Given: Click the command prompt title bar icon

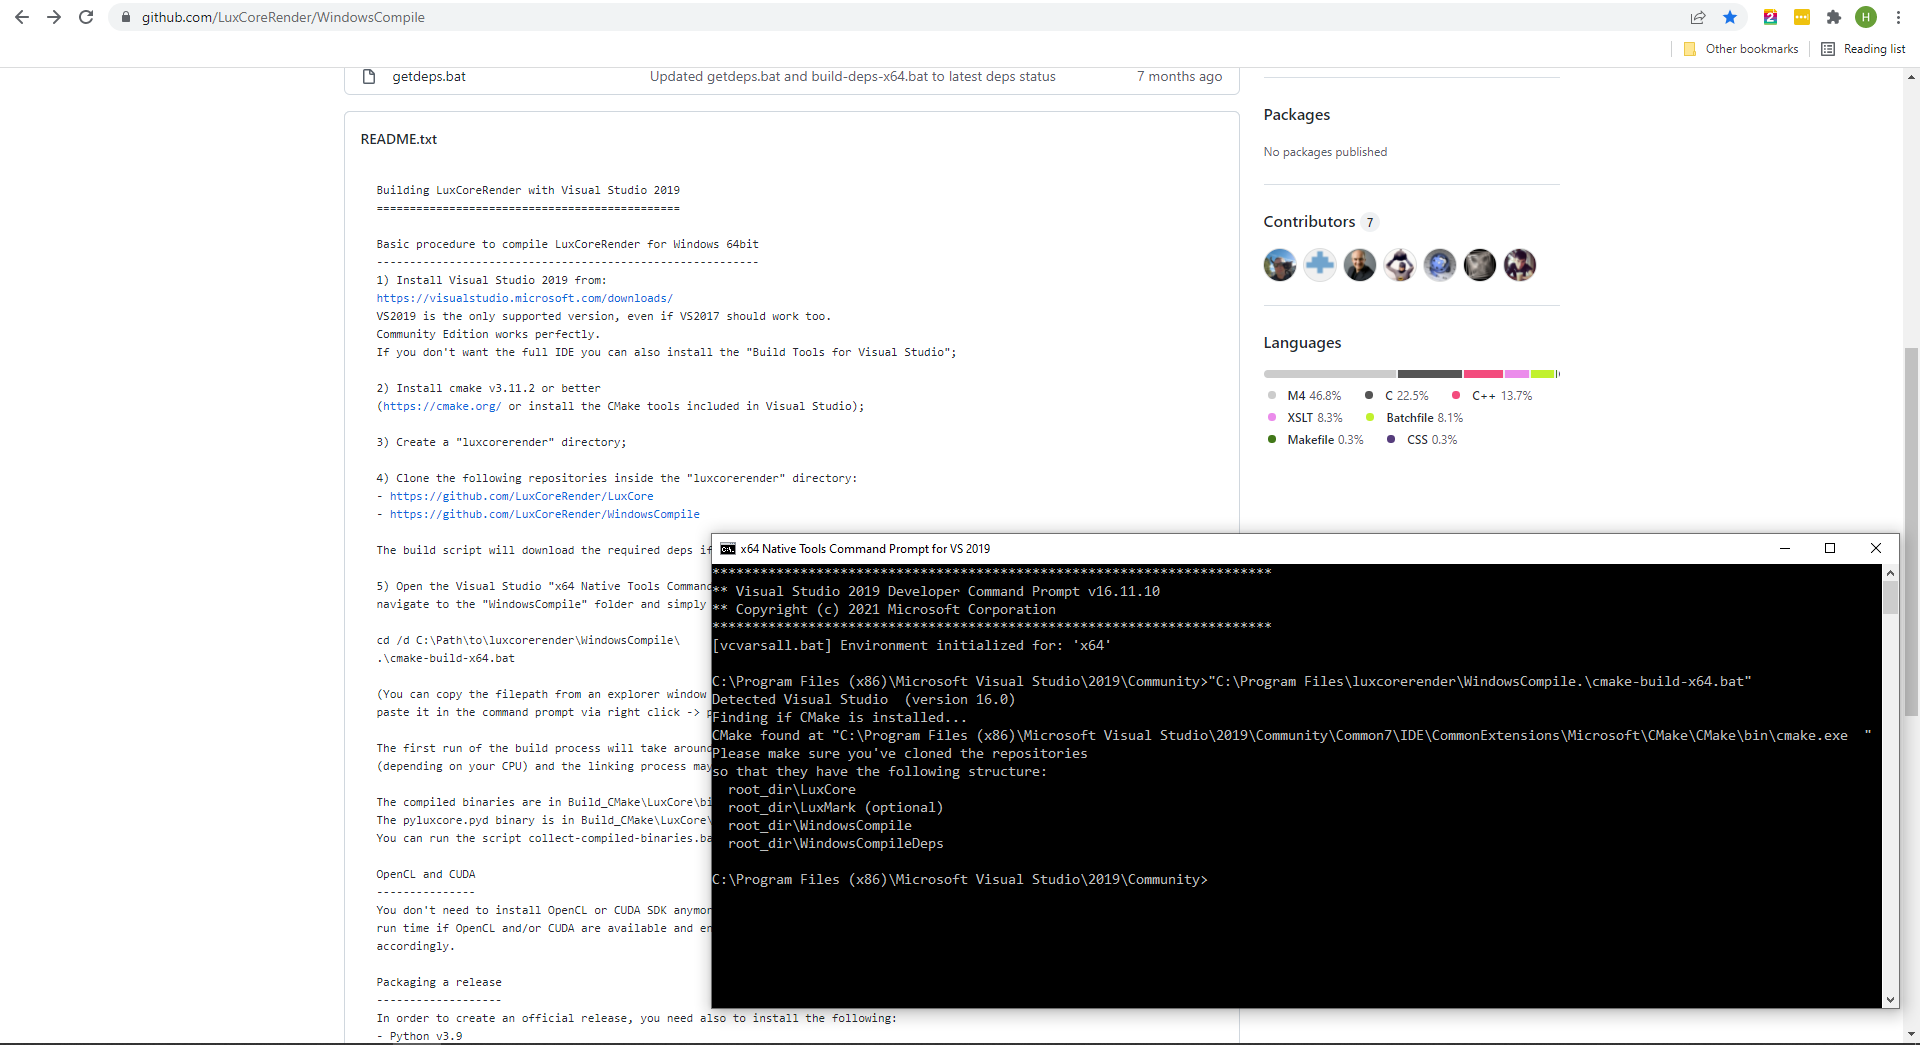Looking at the screenshot, I should (x=728, y=549).
